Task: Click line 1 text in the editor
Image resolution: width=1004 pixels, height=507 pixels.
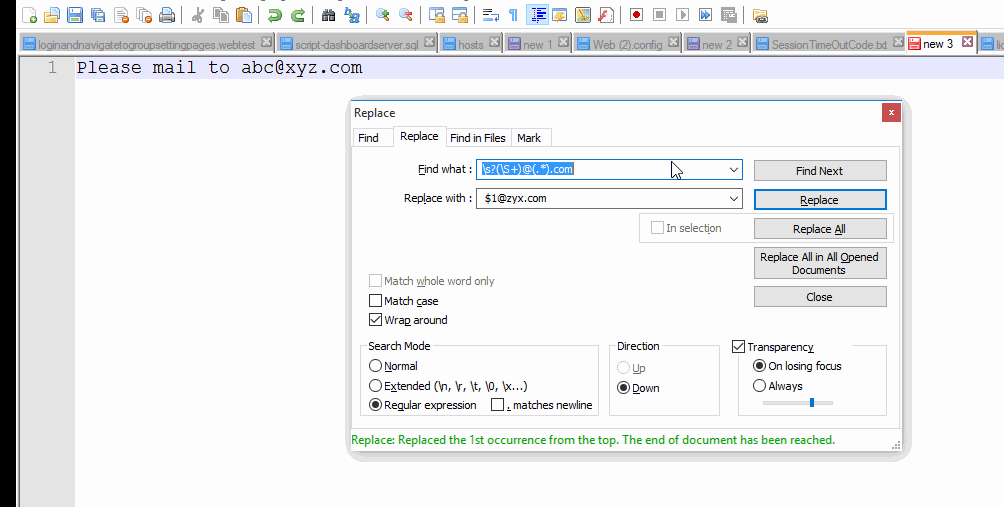Action: (x=220, y=67)
